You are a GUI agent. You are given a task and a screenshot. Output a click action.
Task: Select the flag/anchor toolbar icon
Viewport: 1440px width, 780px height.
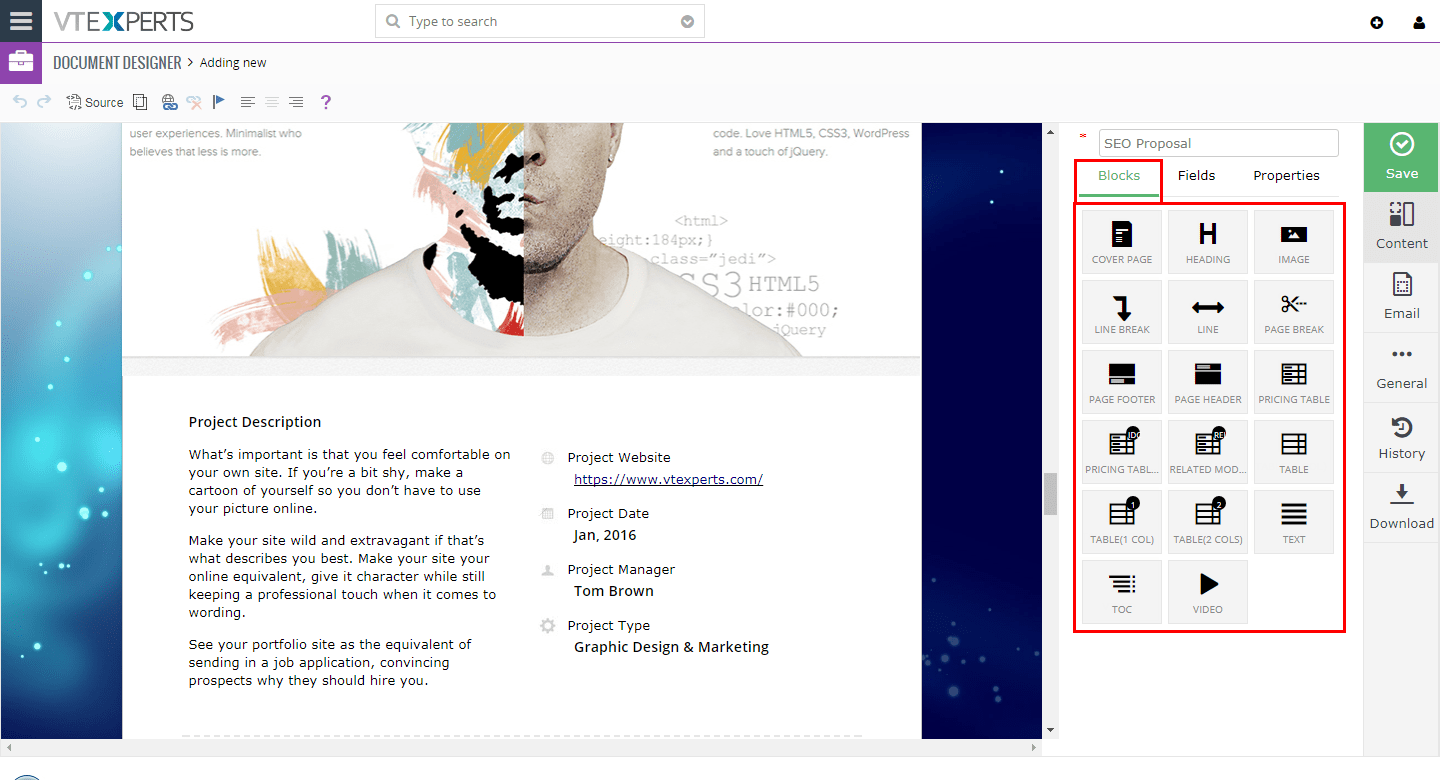point(218,101)
